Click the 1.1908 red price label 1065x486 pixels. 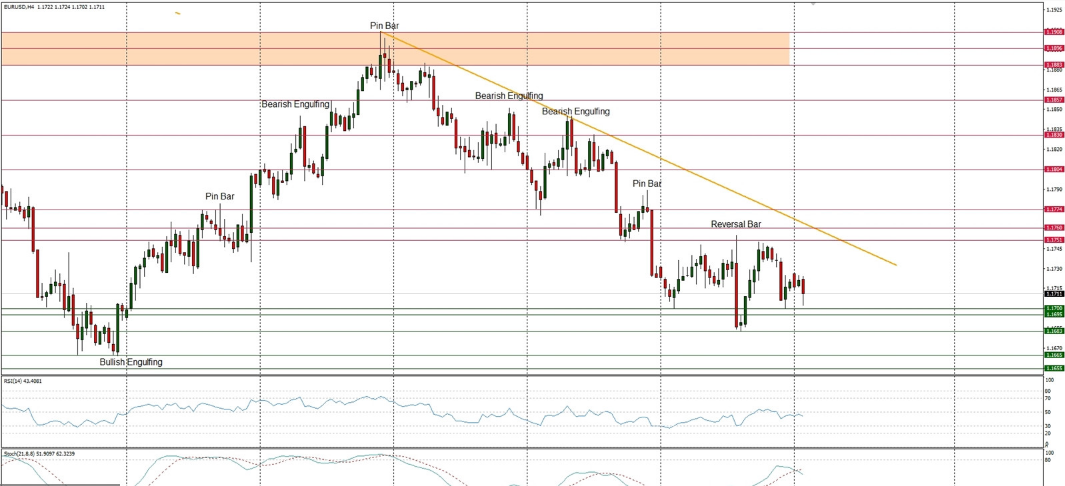[x=1053, y=32]
